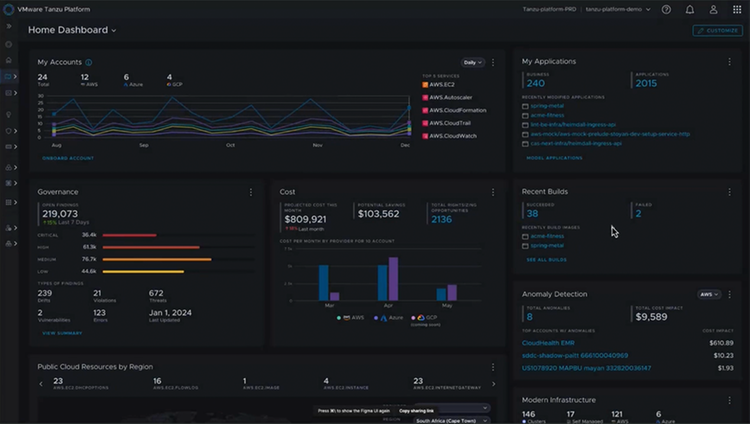Toggle Azure in the Cost chart legend
Image resolution: width=750 pixels, height=424 pixels.
click(x=388, y=318)
